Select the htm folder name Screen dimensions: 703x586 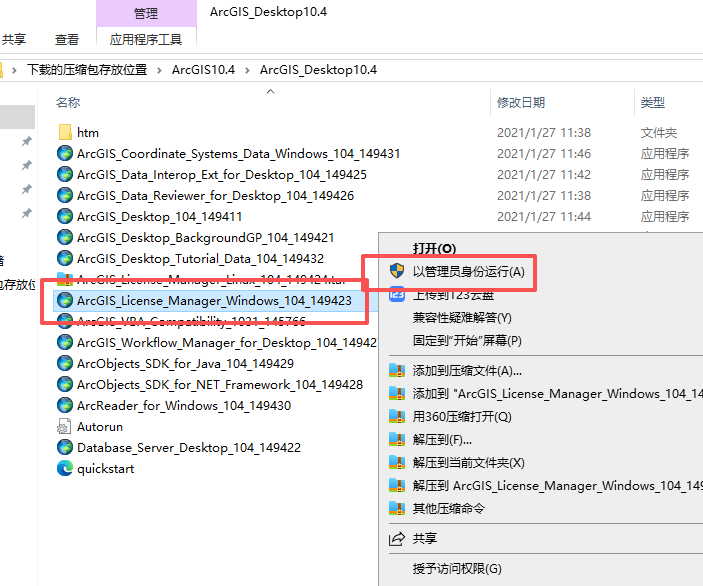[88, 133]
